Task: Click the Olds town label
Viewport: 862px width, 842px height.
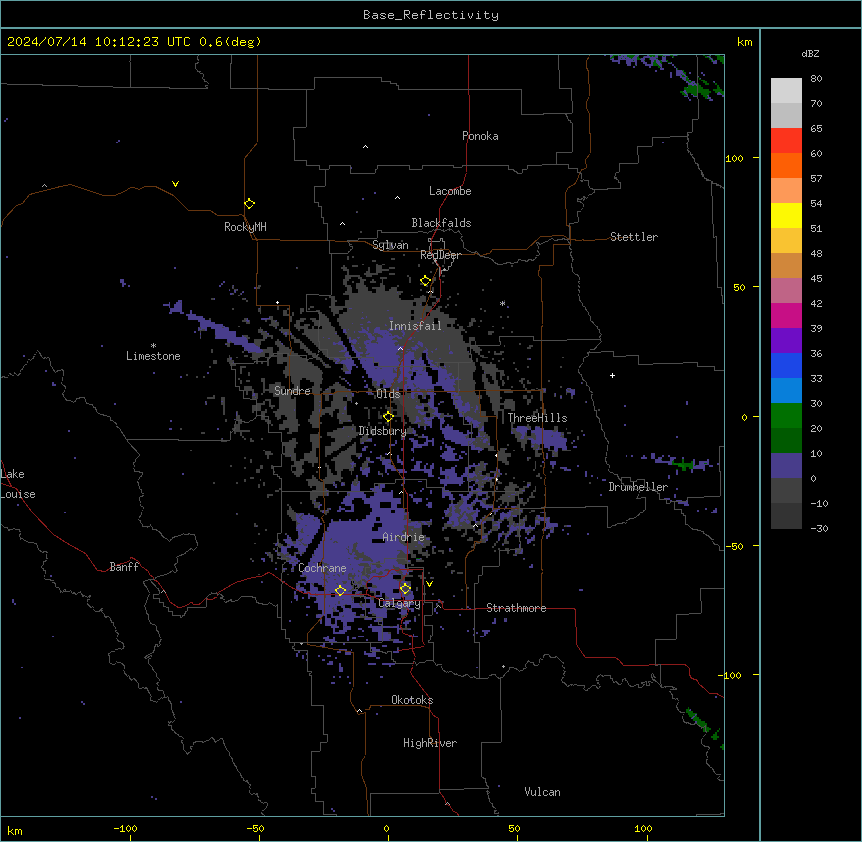Action: [x=388, y=394]
